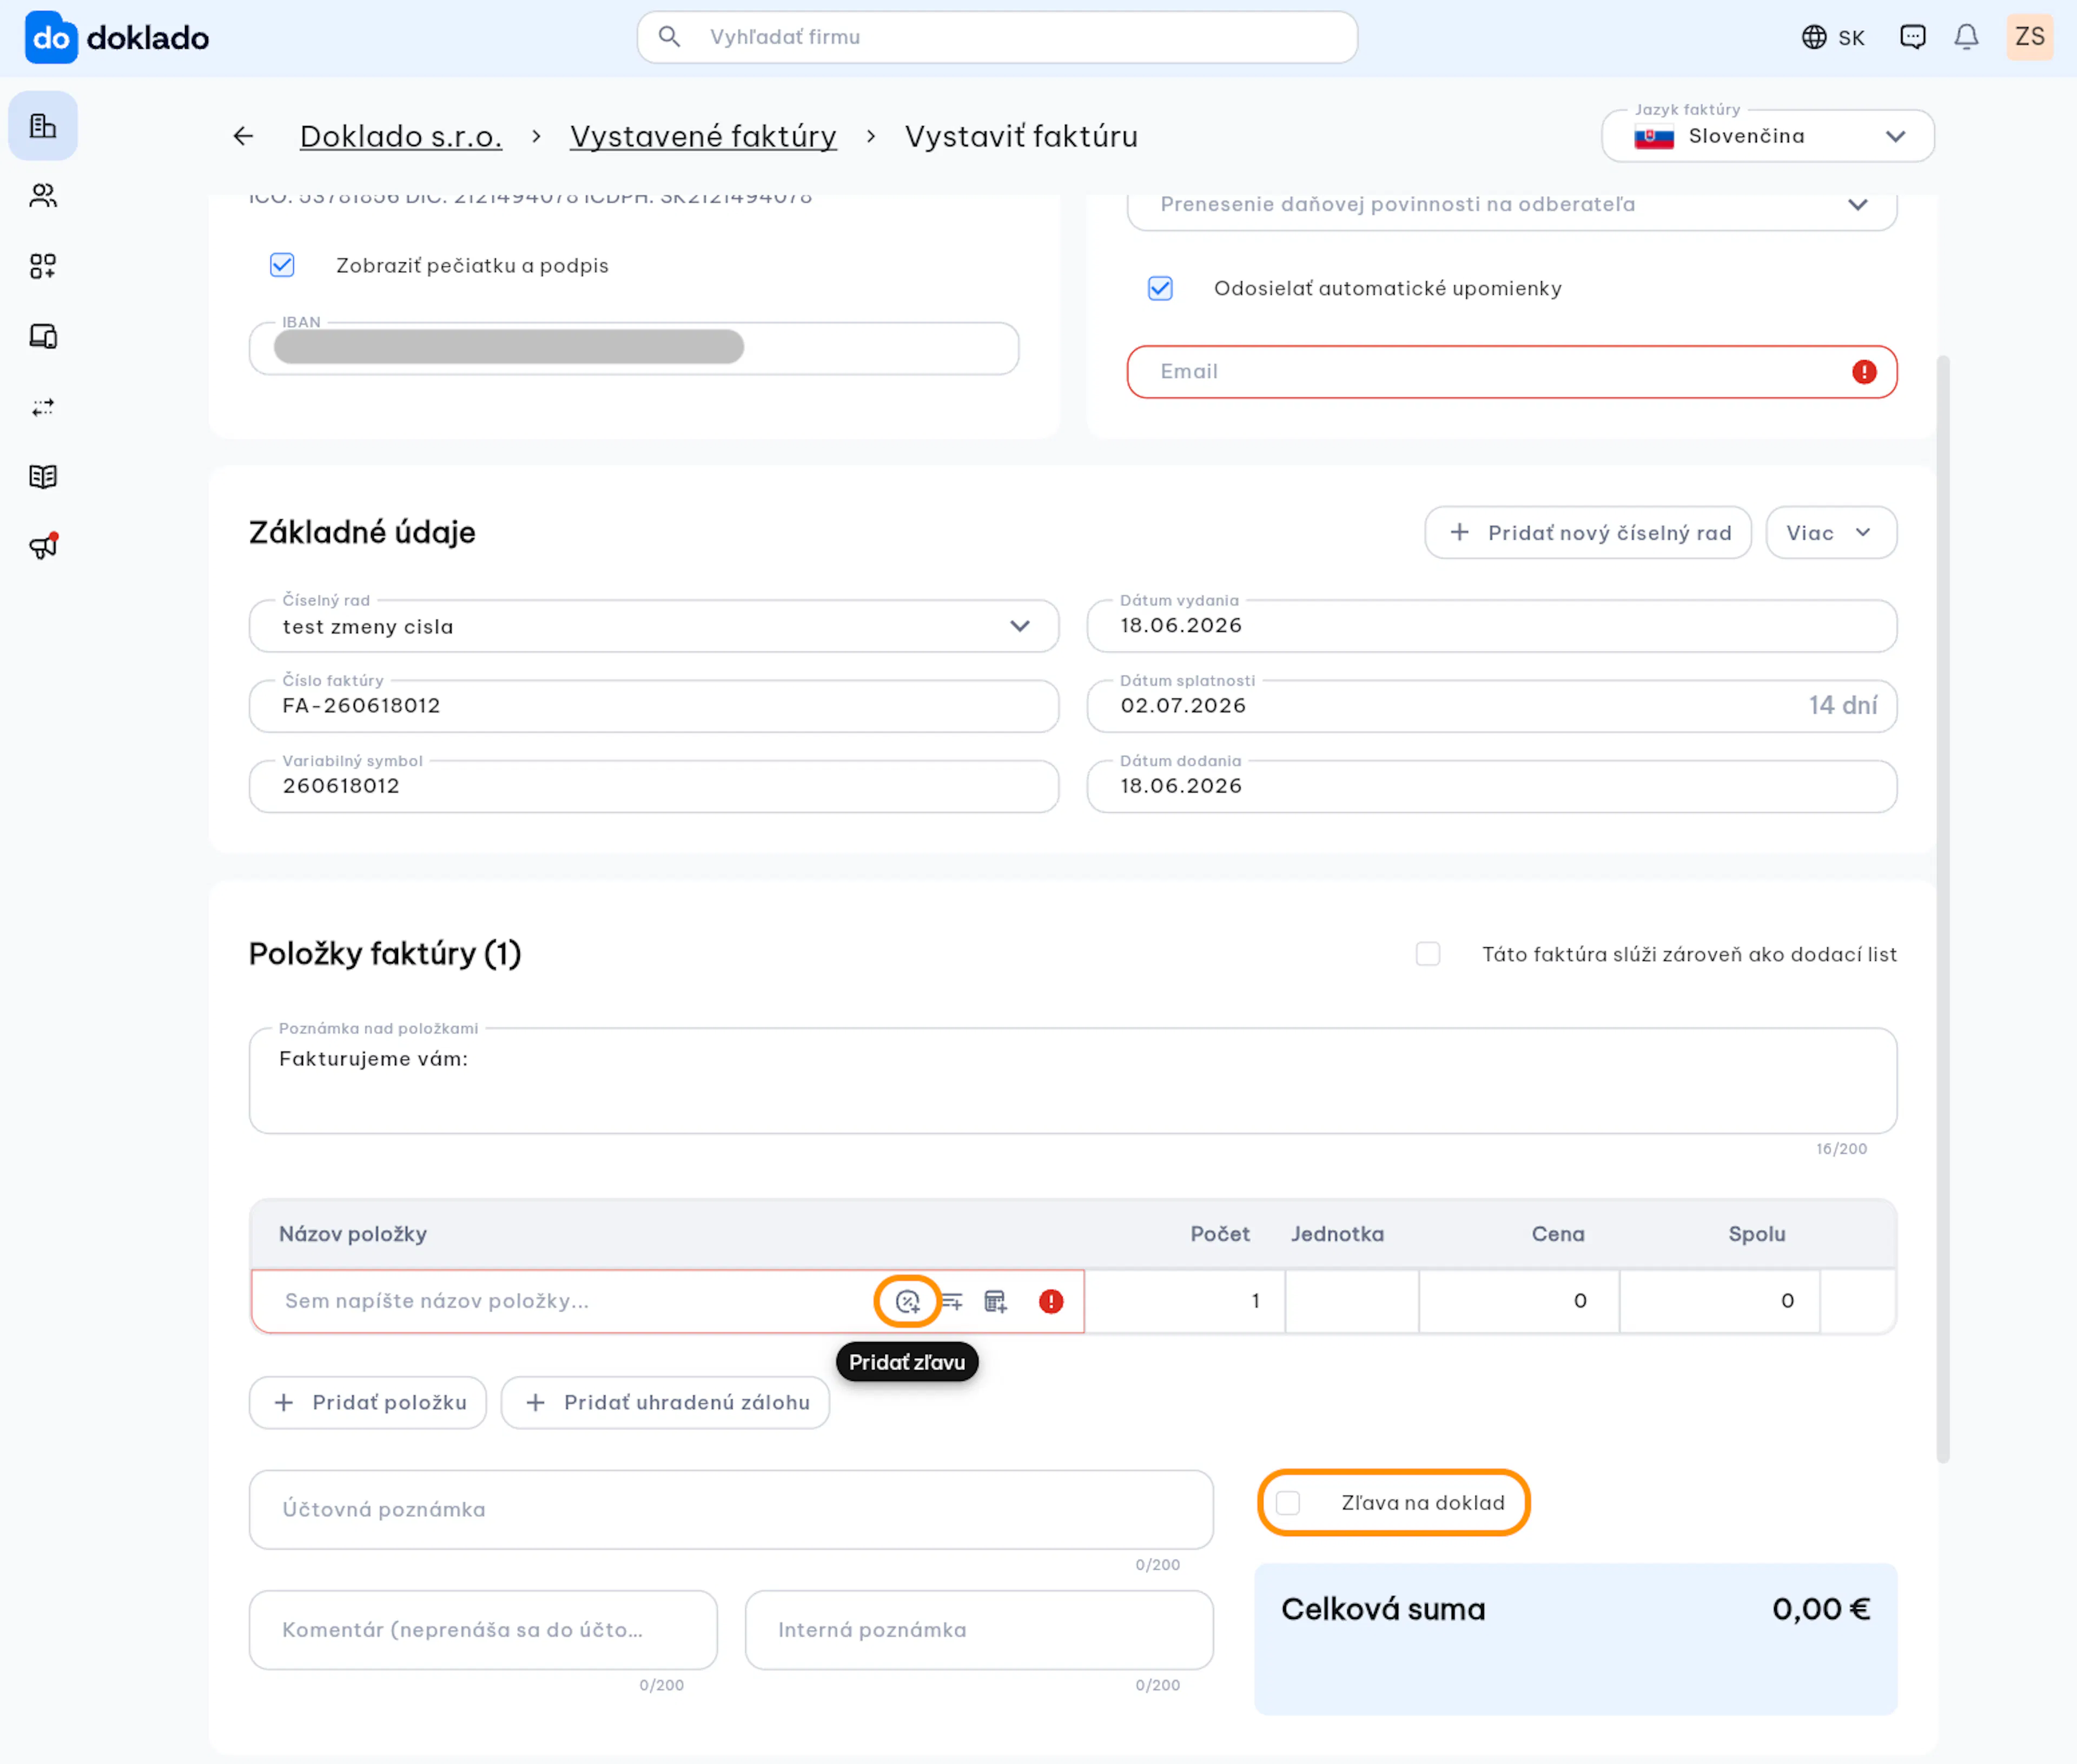2077x1764 pixels.
Task: Click the 'Dátum dodania' date field
Action: 1492,786
